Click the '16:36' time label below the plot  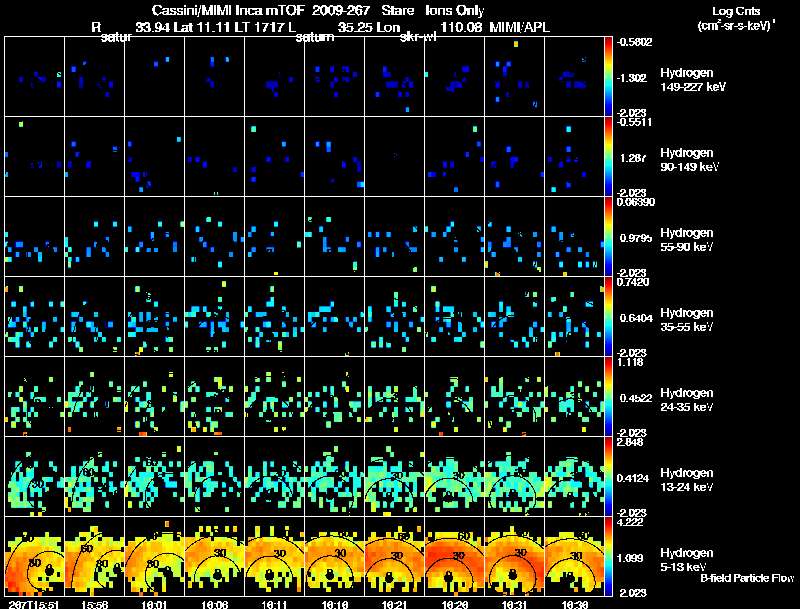(x=574, y=605)
